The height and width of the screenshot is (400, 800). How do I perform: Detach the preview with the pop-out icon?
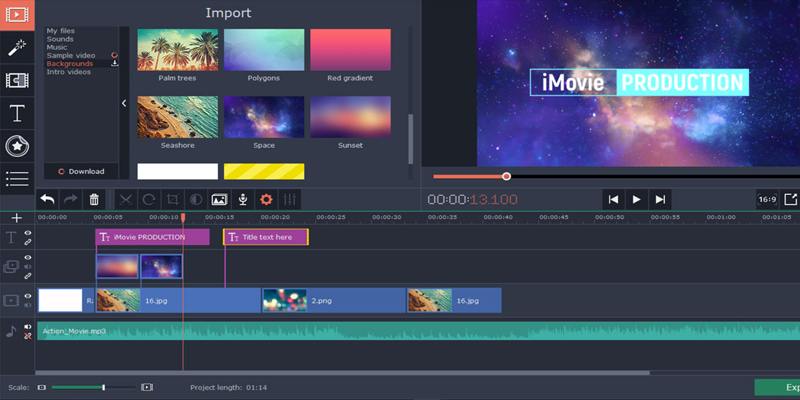[790, 199]
